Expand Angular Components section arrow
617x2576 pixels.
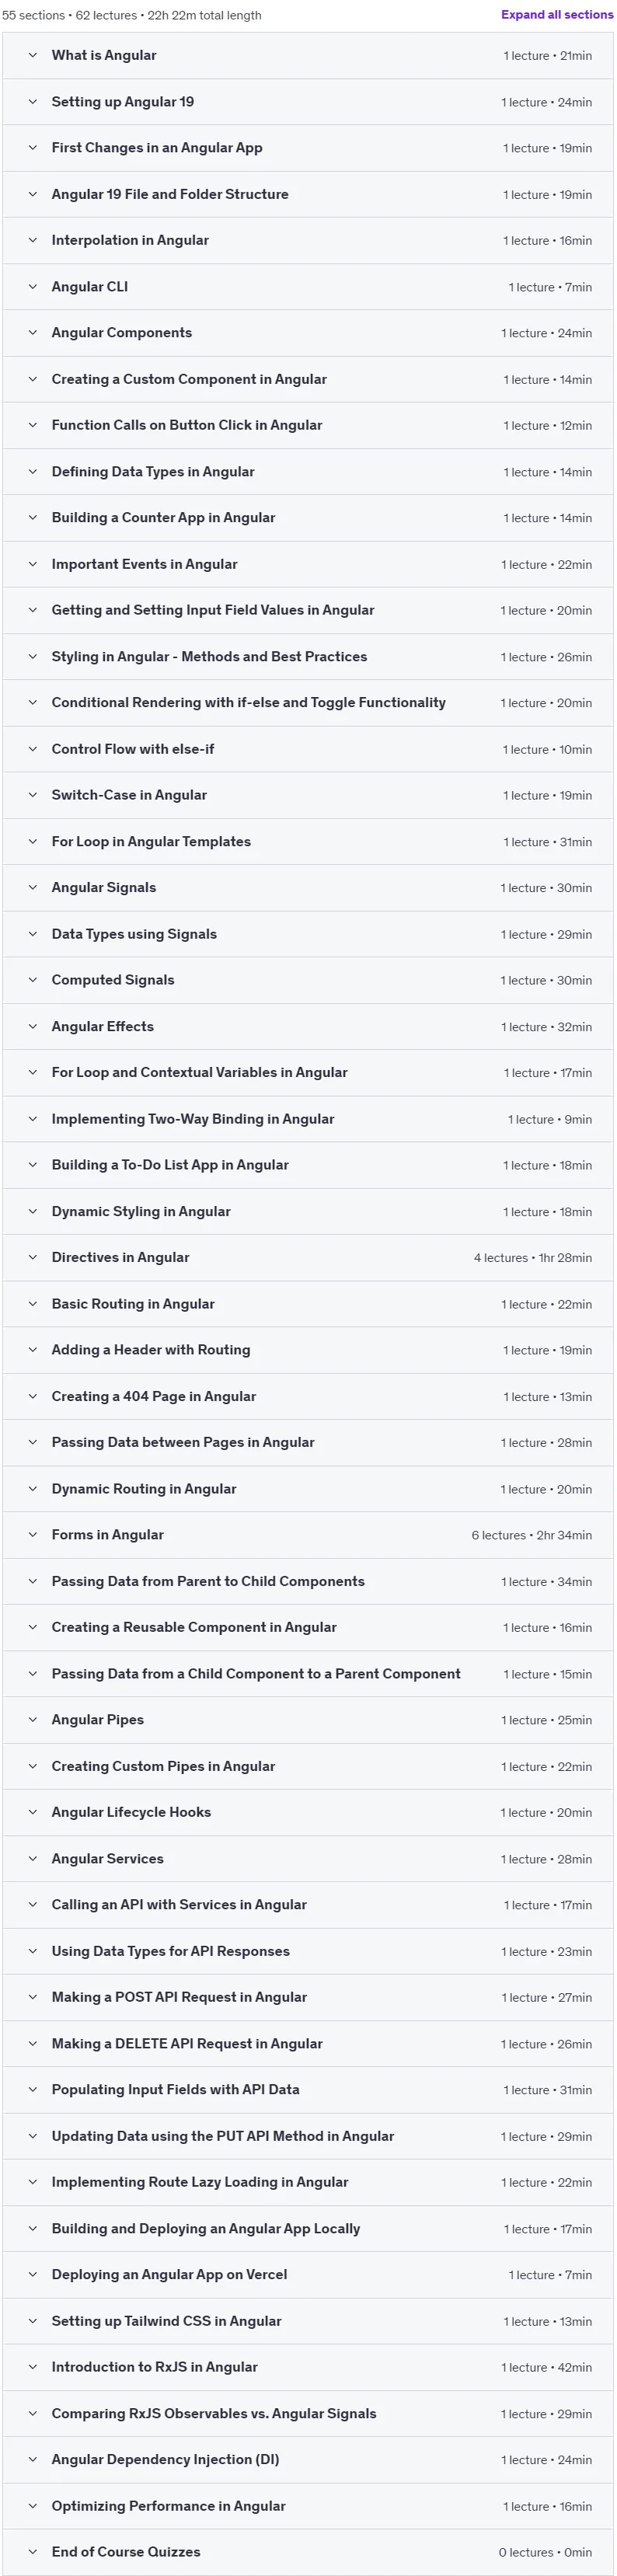(32, 333)
